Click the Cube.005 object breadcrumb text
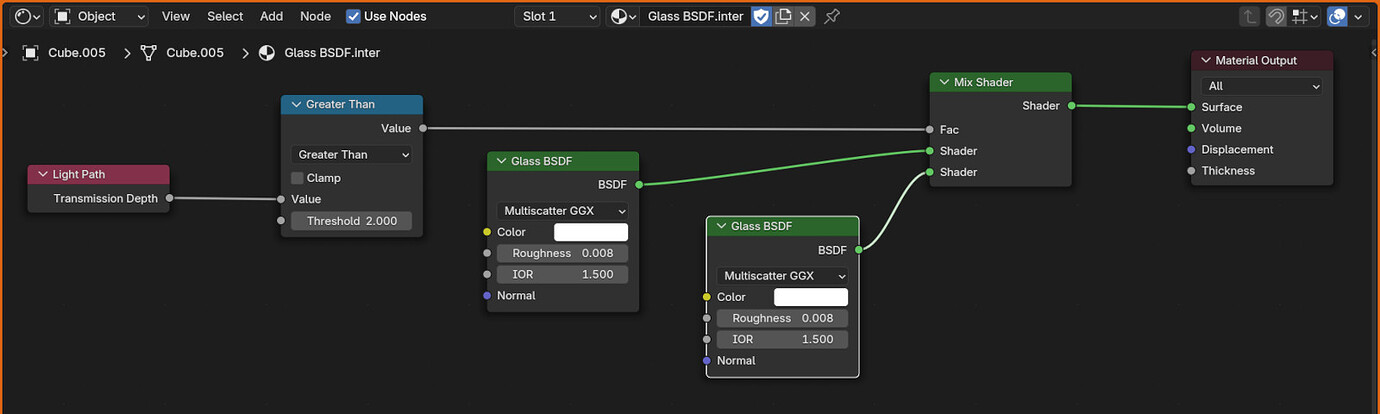This screenshot has width=1380, height=414. tap(77, 53)
